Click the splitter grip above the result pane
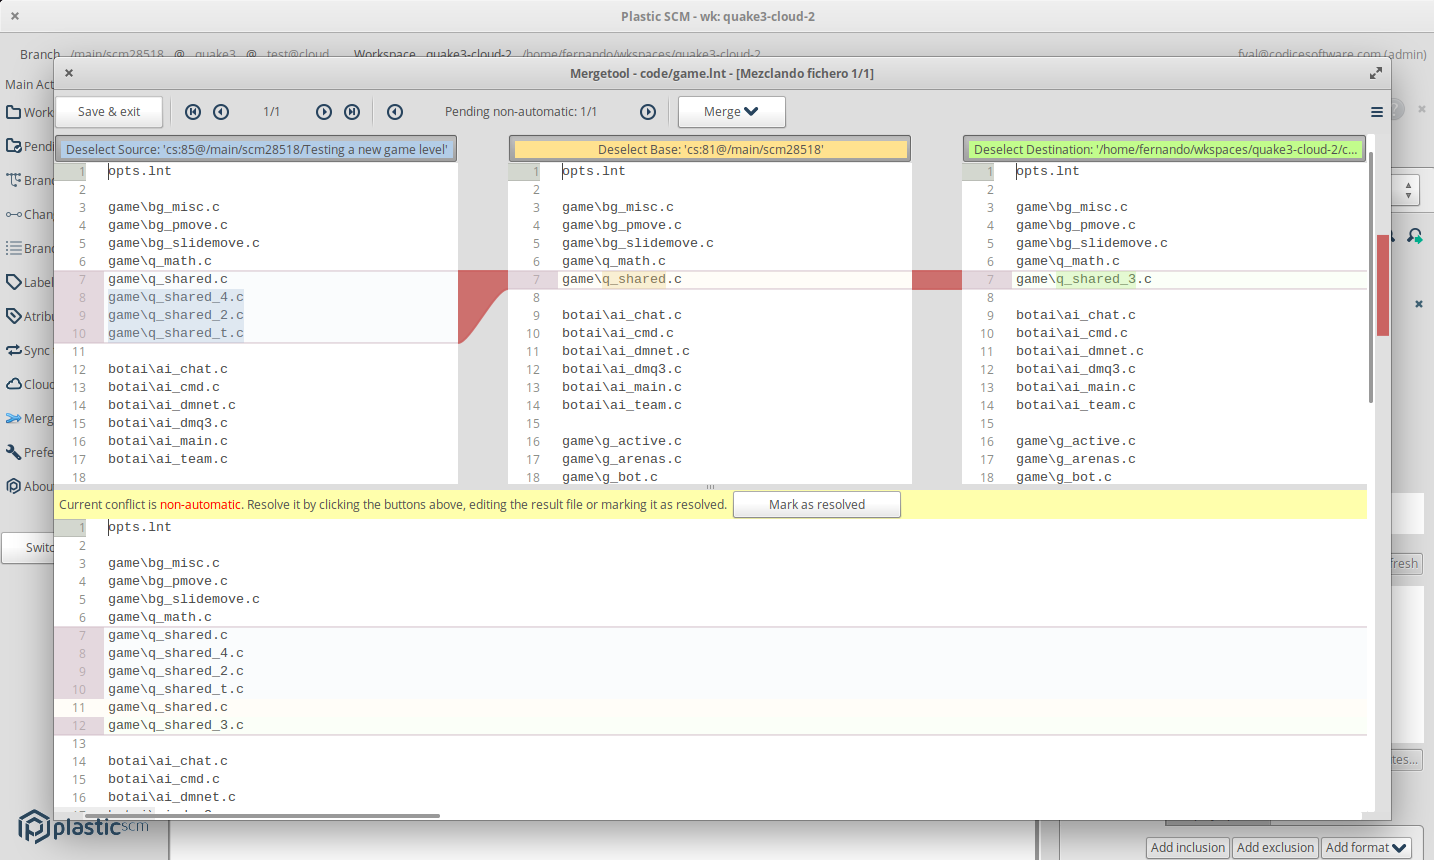The image size is (1434, 860). pyautogui.click(x=710, y=487)
